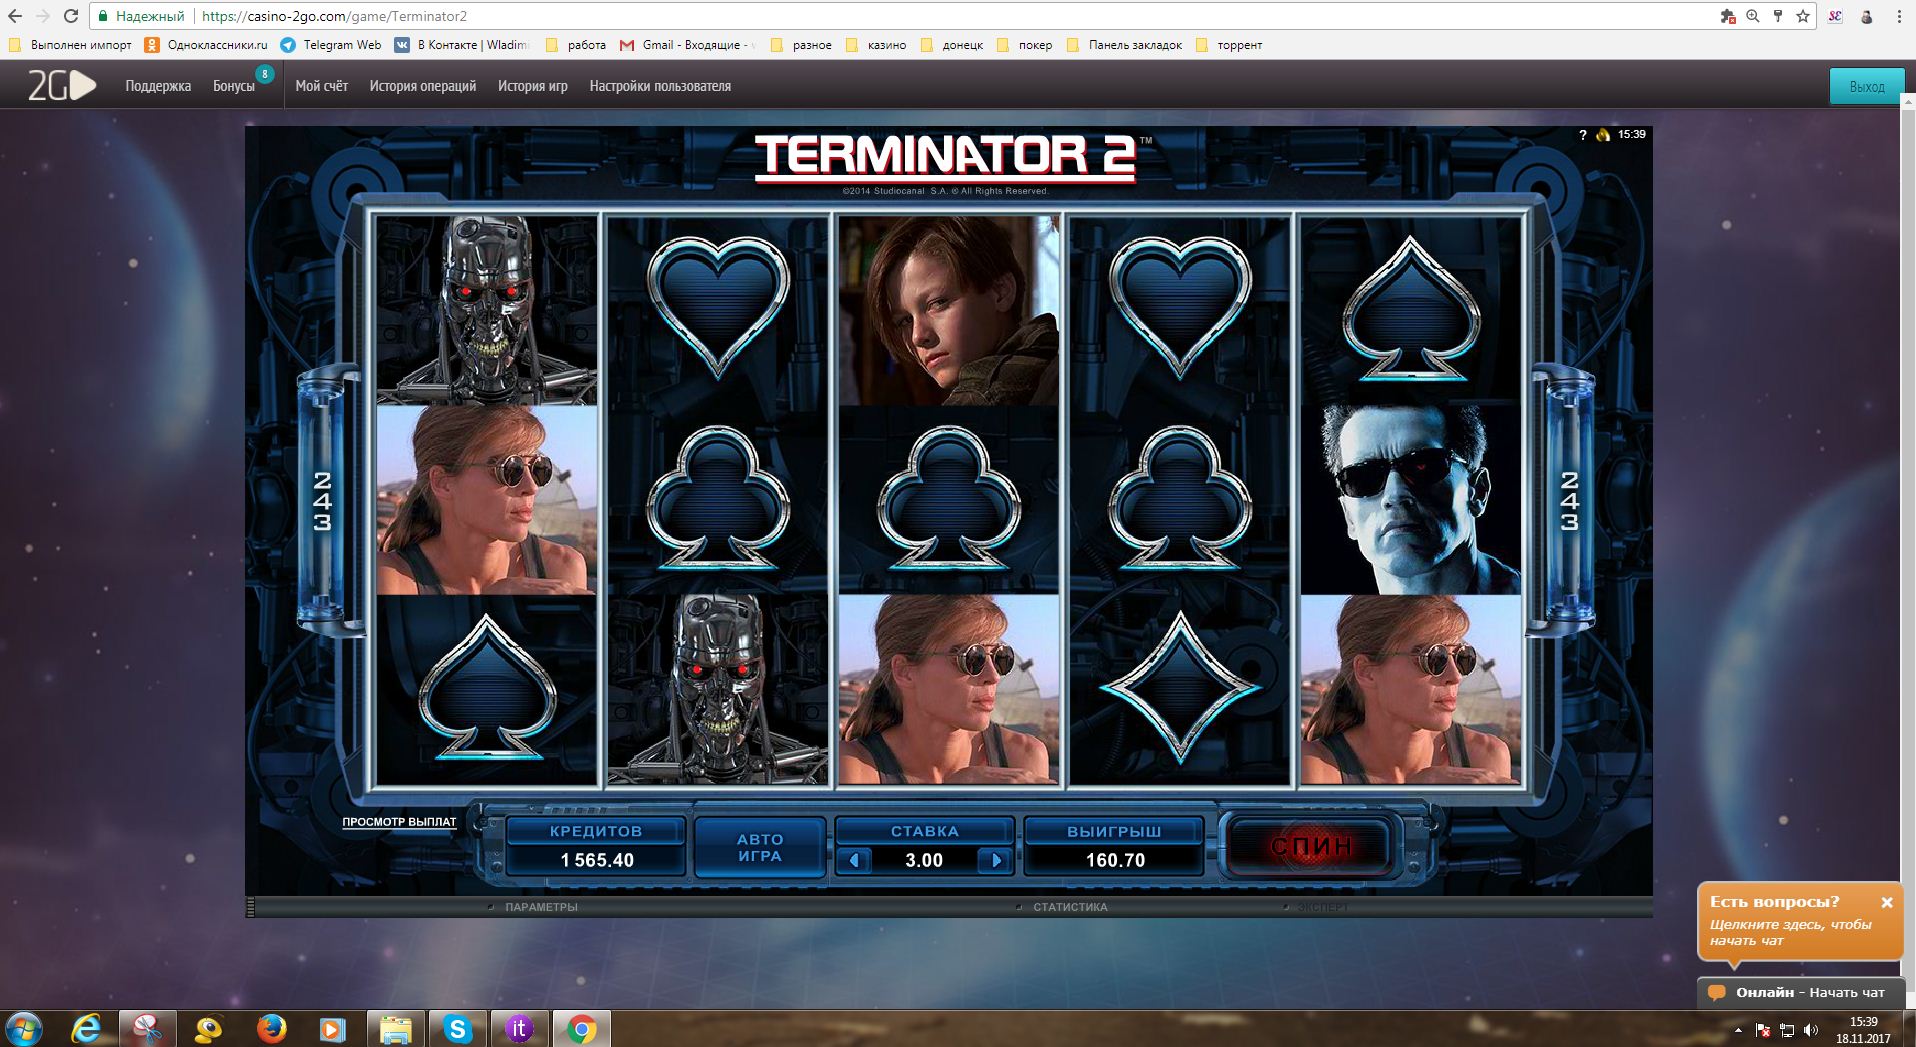Screen dimensions: 1916x1047
Task: Increase the bet with right arrow
Action: pyautogui.click(x=996, y=860)
